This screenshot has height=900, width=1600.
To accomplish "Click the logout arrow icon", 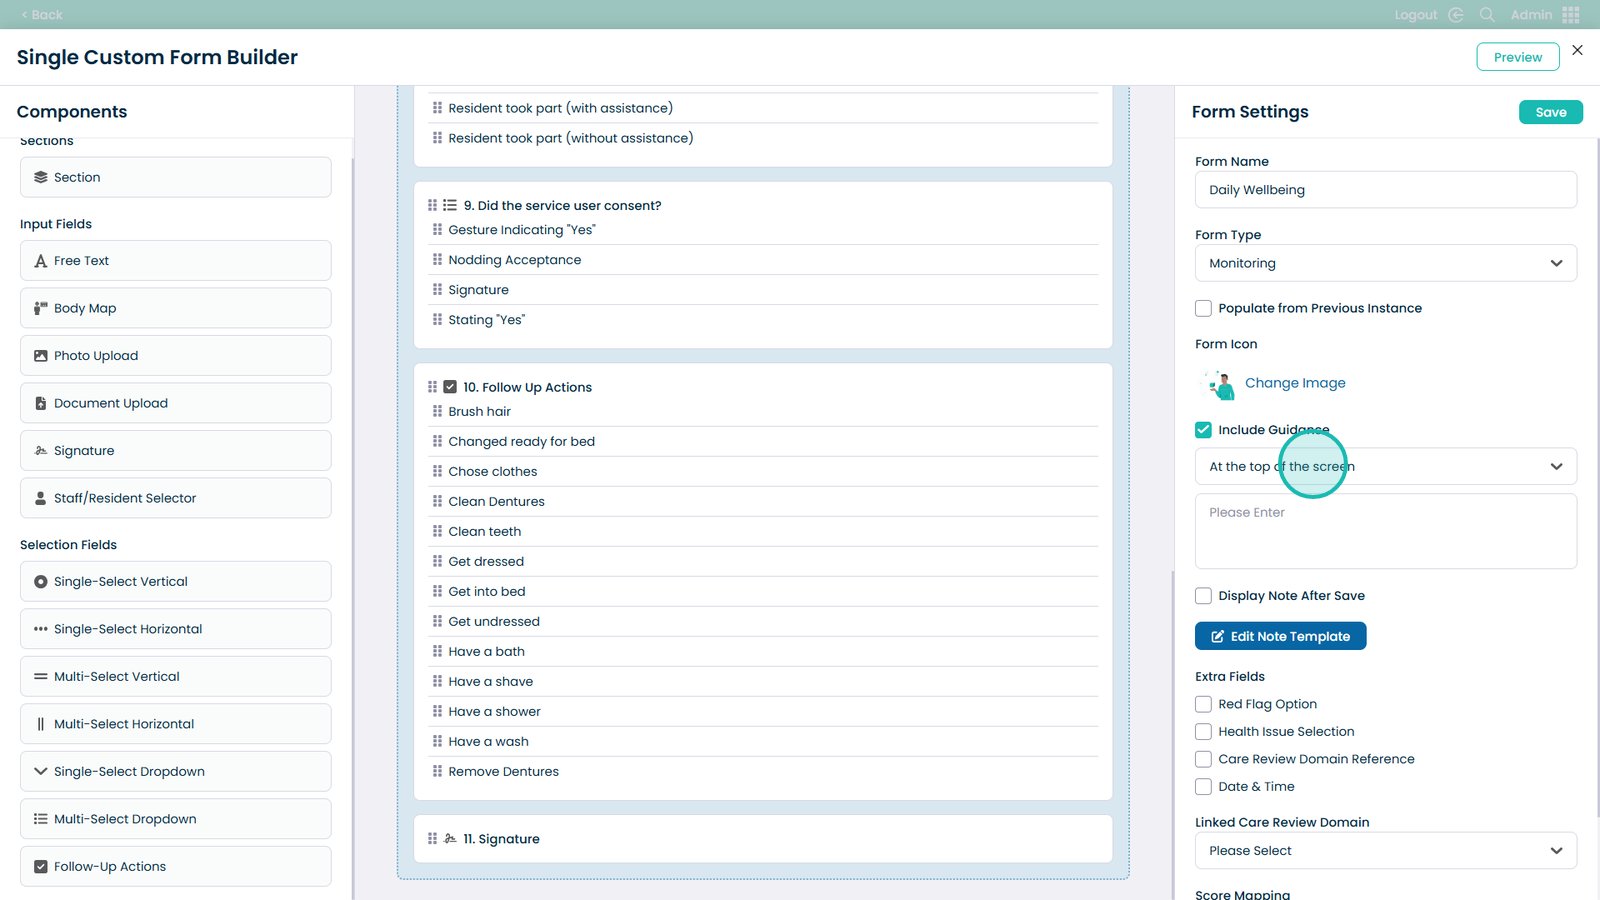I will click(1456, 15).
